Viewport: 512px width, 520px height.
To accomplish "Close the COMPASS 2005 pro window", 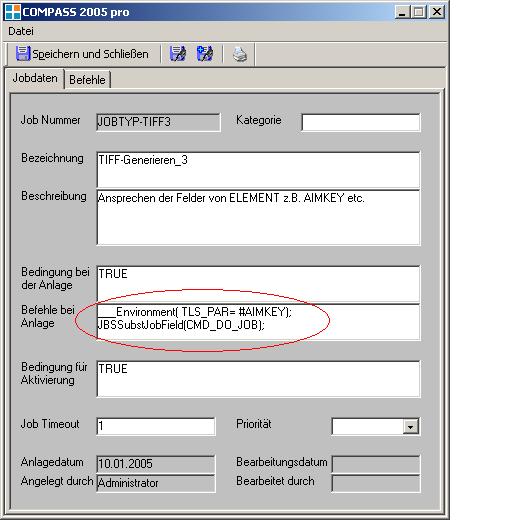I will (x=437, y=12).
